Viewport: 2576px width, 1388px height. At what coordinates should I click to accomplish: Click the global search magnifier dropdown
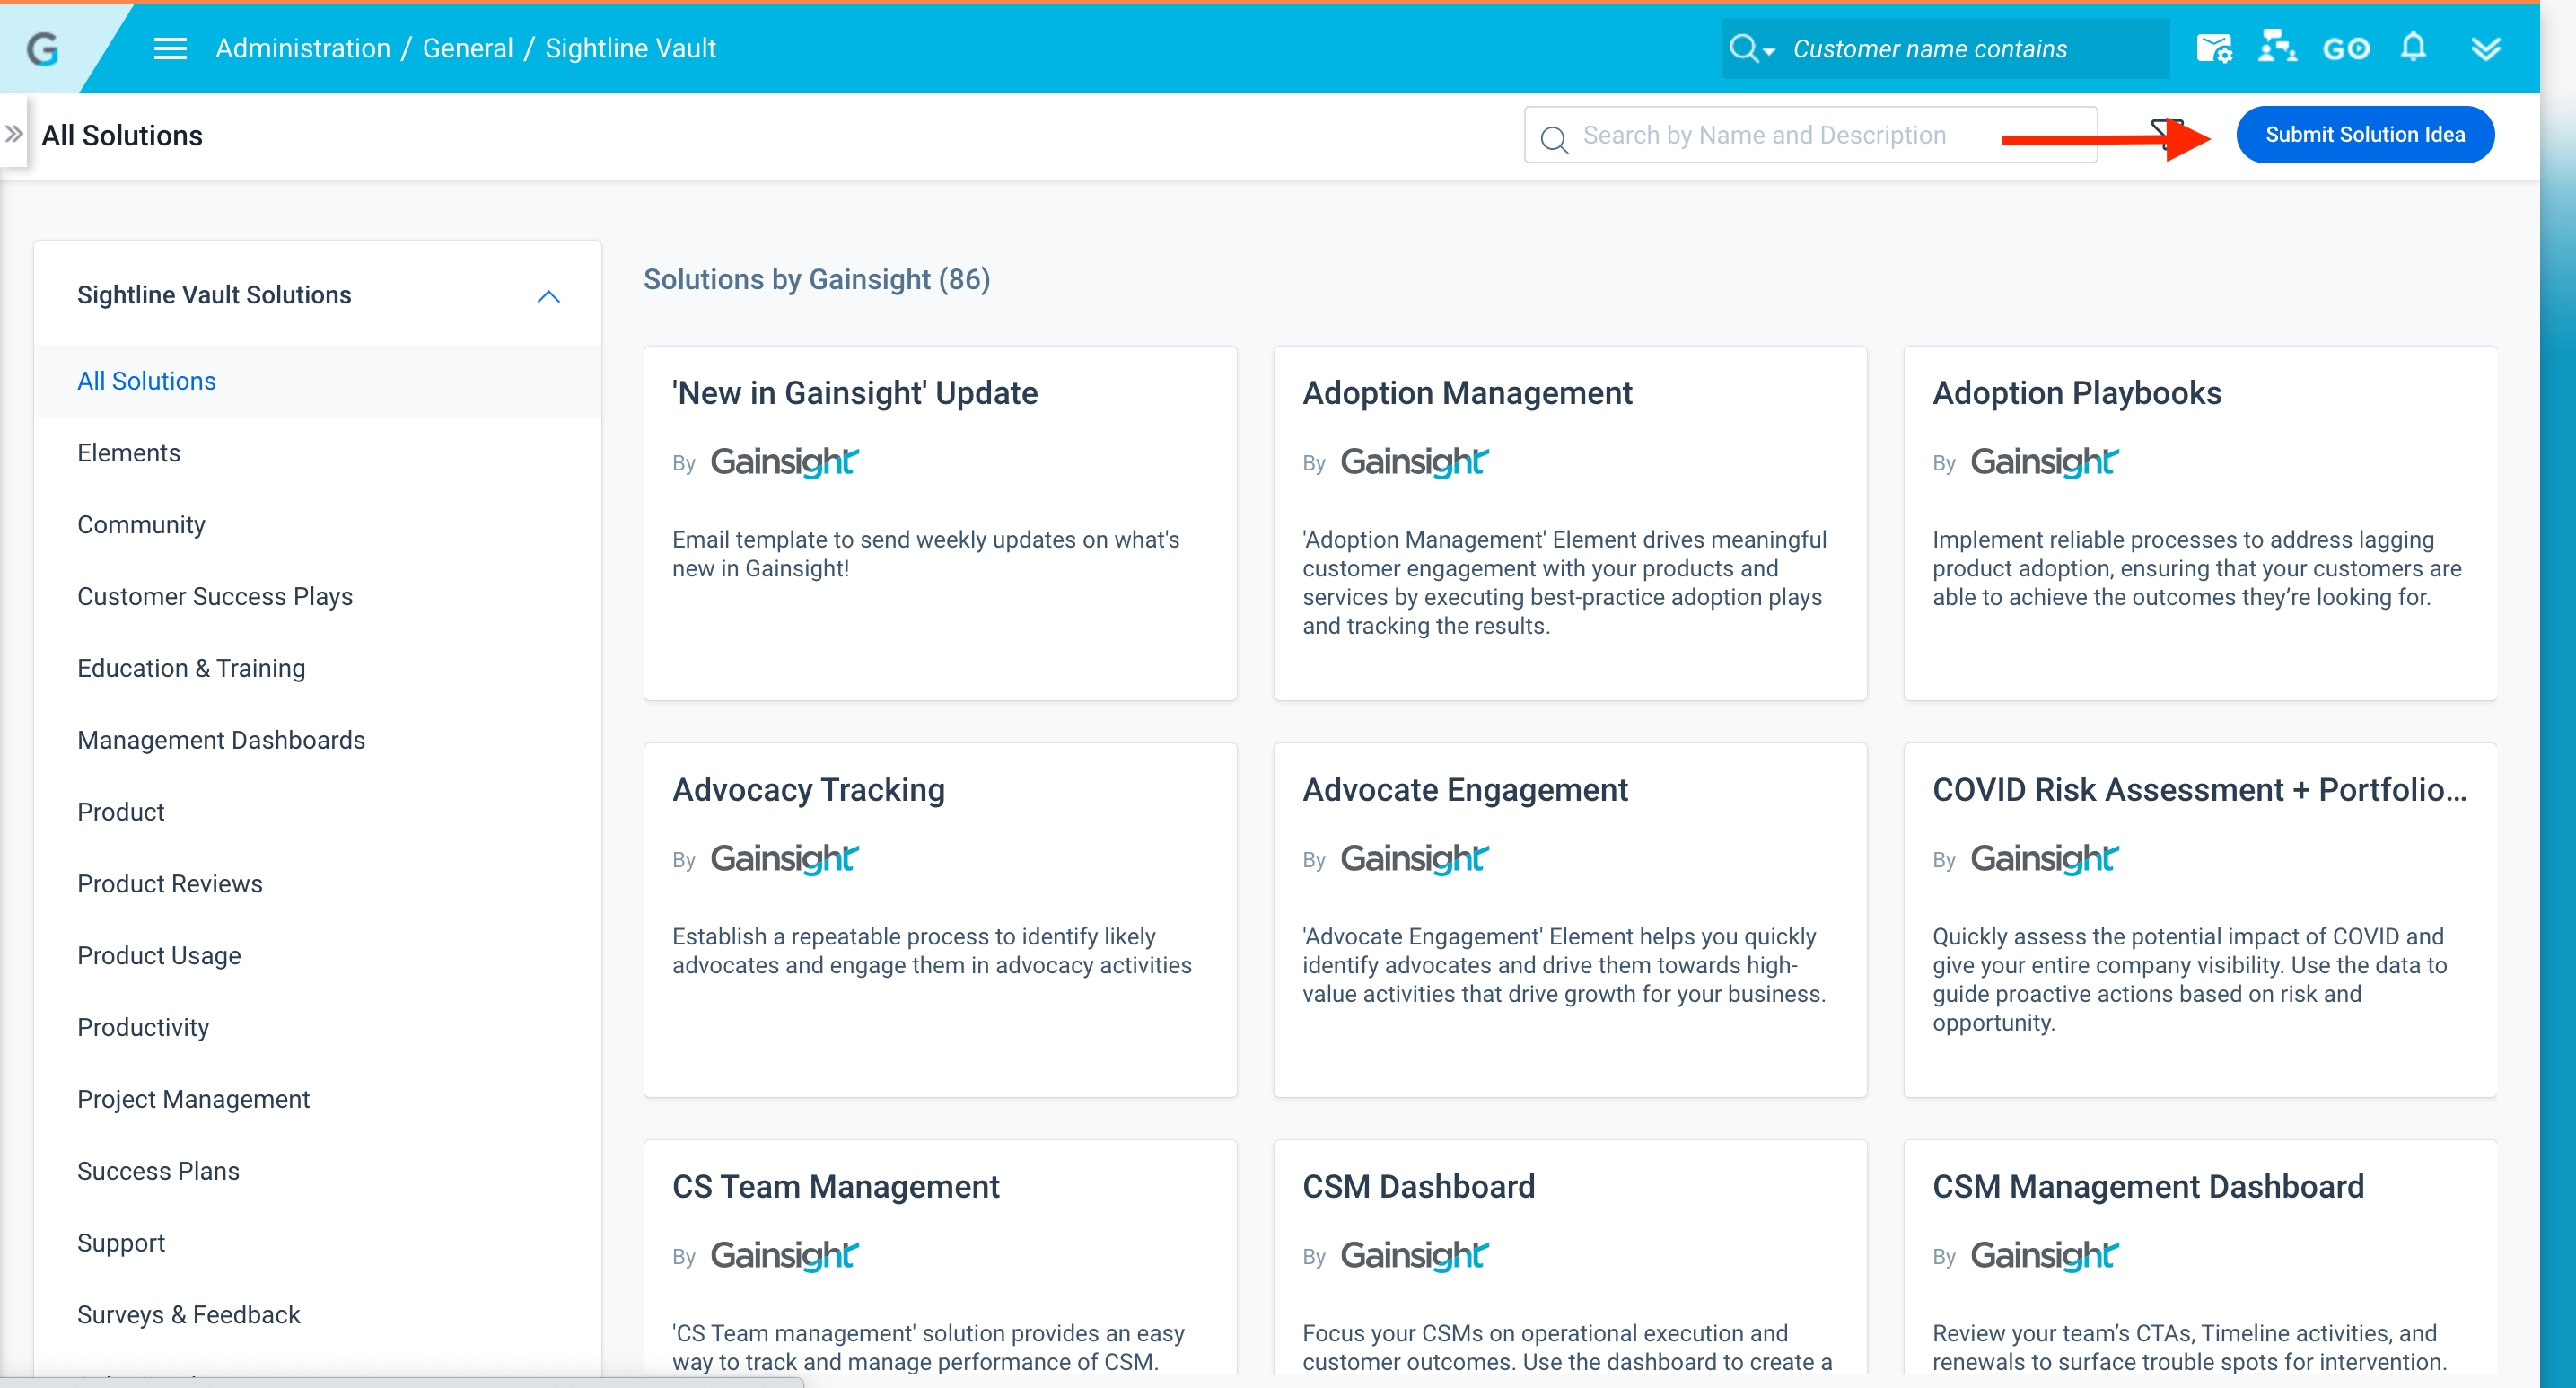pos(1751,48)
